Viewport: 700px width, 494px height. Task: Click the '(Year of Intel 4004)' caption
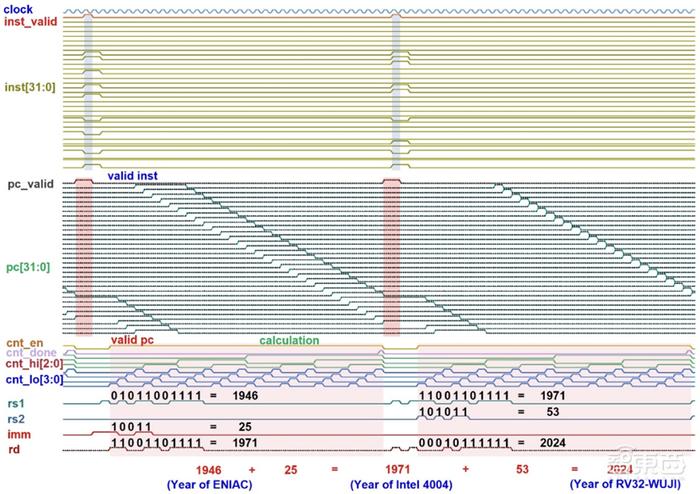[x=401, y=484]
